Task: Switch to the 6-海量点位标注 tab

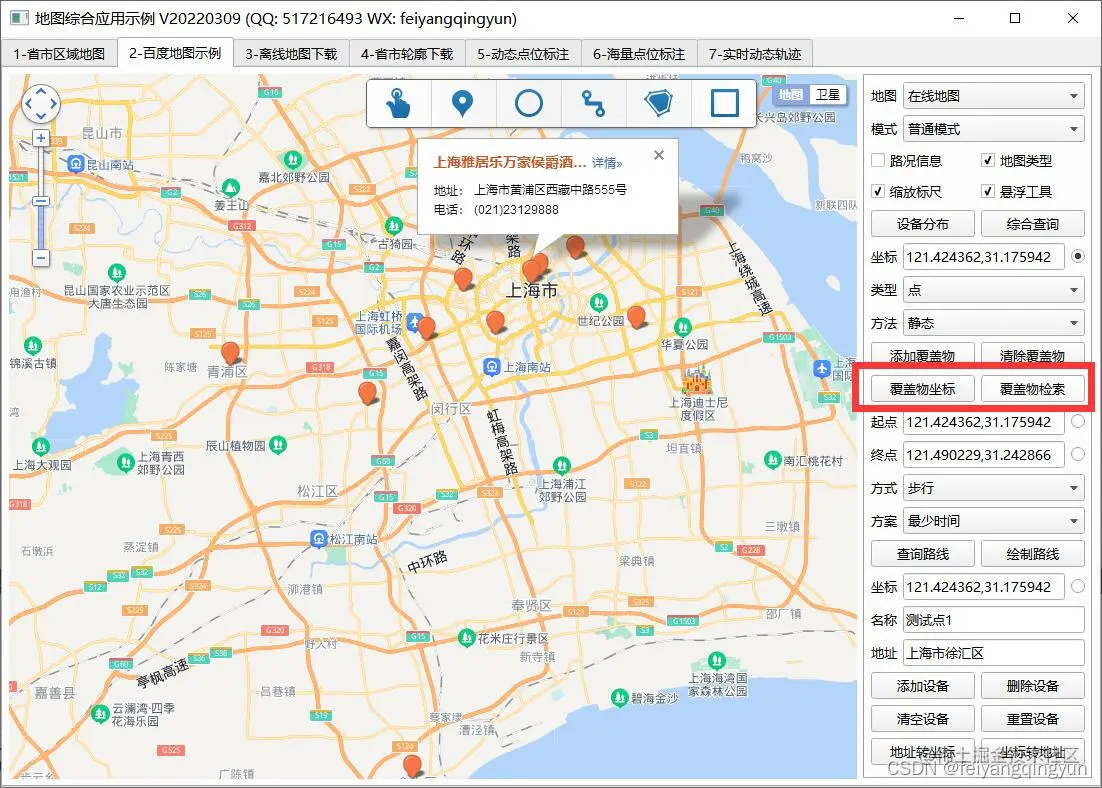Action: 639,53
